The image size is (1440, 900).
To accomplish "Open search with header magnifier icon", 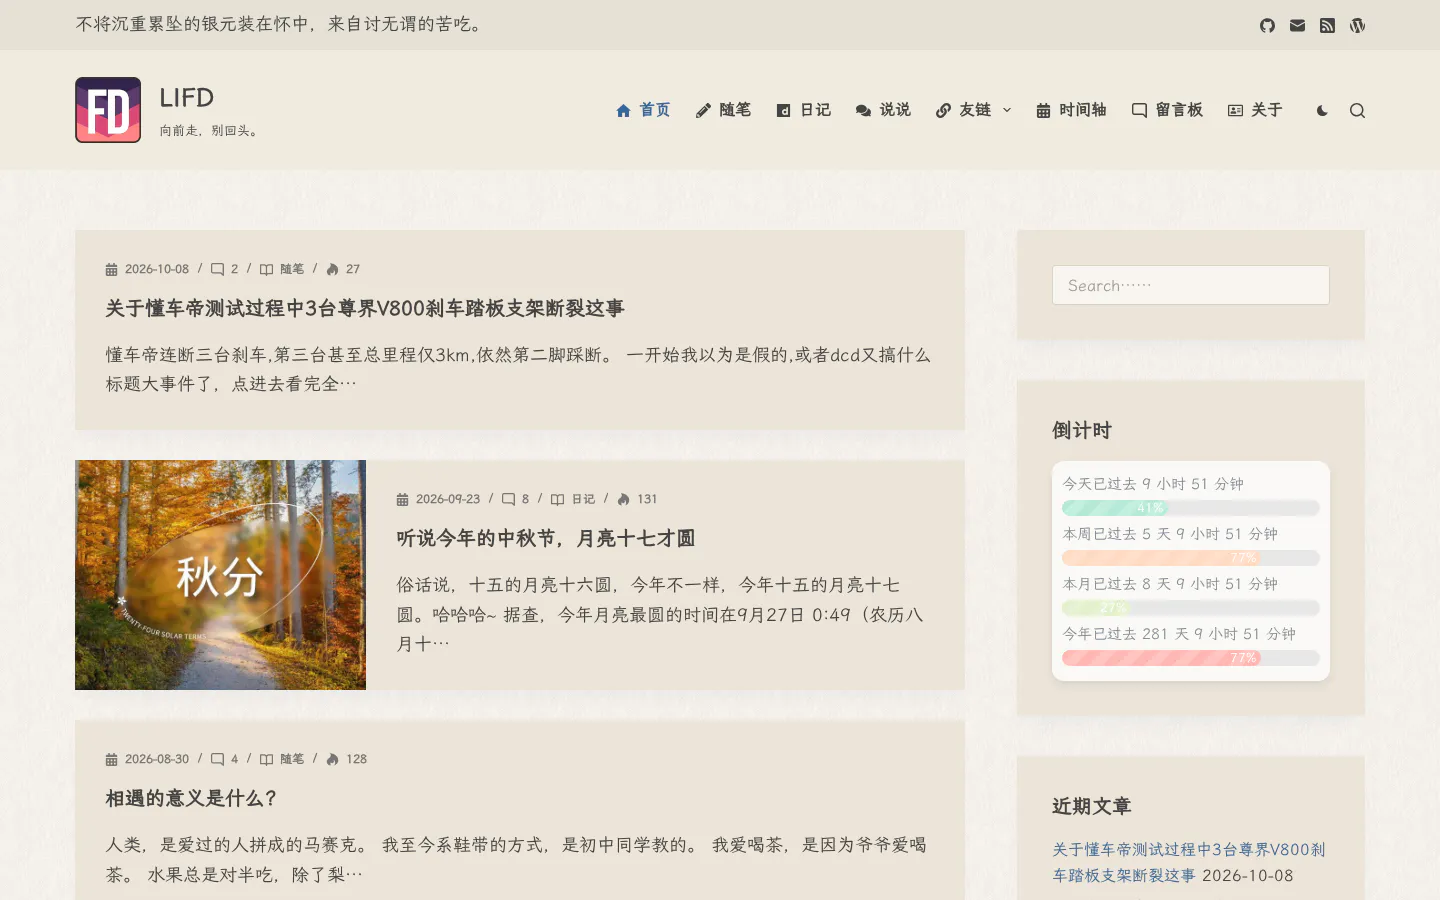I will point(1357,110).
